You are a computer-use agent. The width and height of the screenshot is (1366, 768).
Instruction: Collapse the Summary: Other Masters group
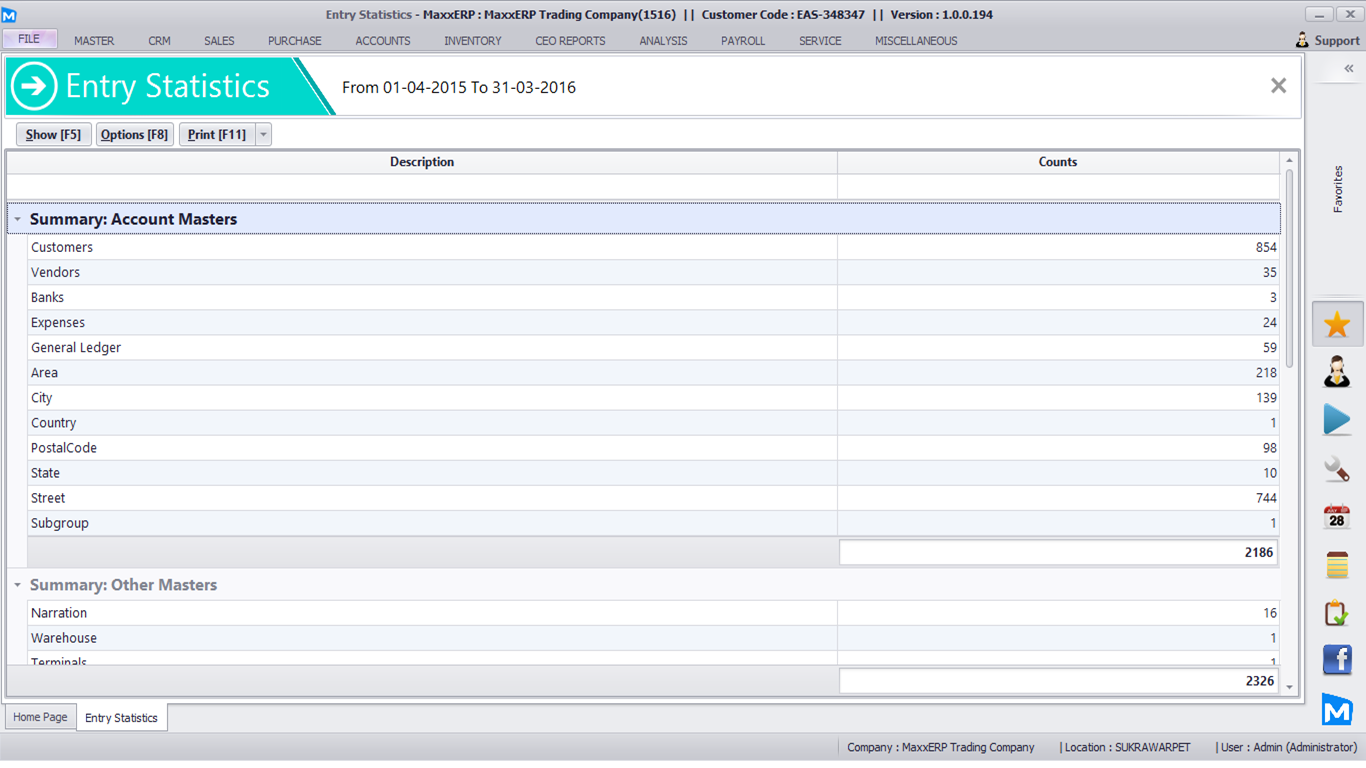coord(17,585)
